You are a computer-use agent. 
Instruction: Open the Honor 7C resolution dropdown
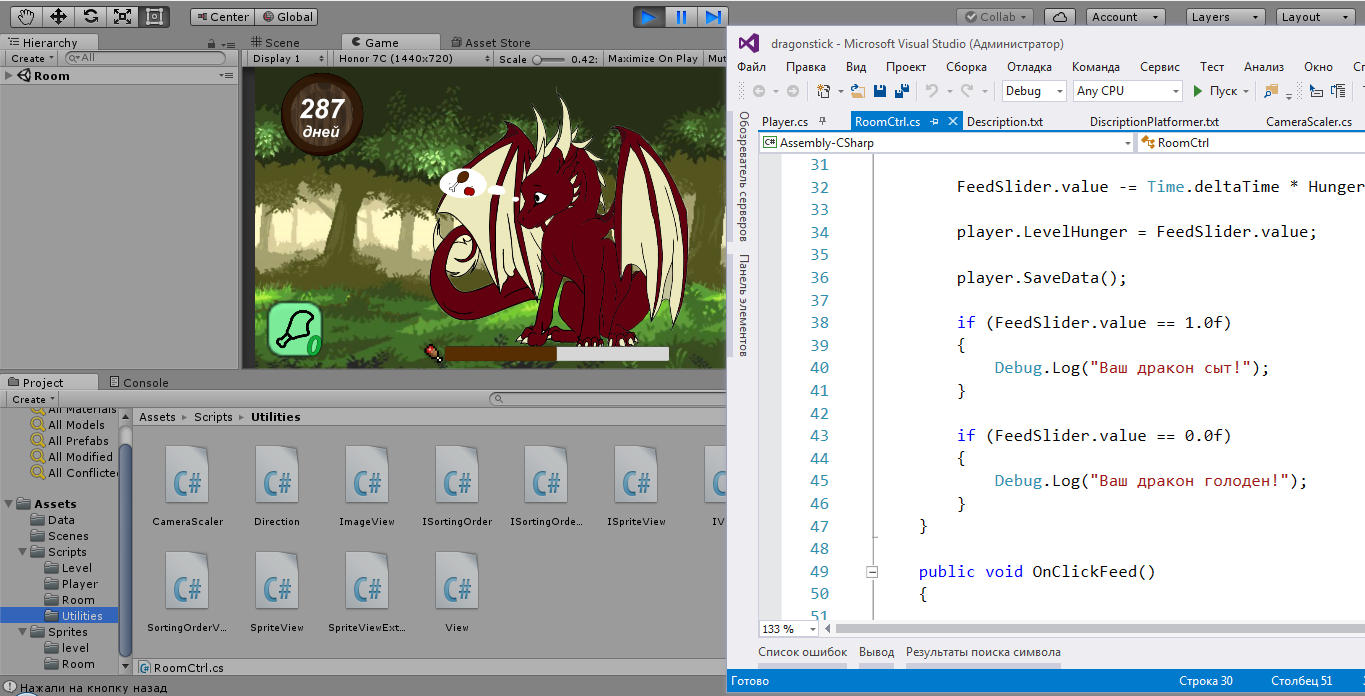pyautogui.click(x=413, y=59)
